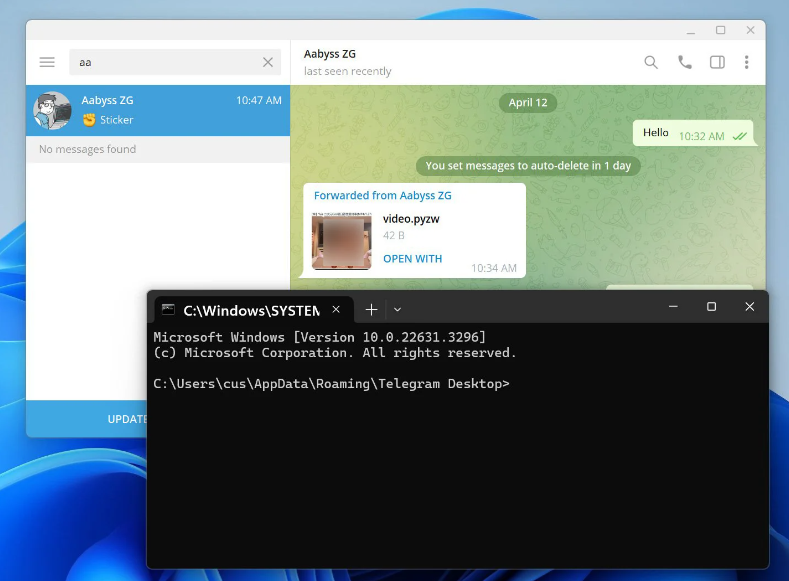Close the C:\Windows\SYSTEM terminal tab
The height and width of the screenshot is (581, 789).
[337, 310]
